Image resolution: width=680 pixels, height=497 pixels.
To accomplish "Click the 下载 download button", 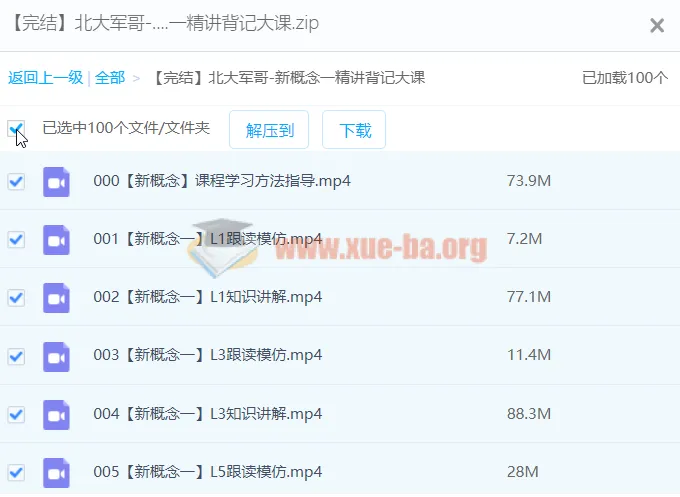I will (x=354, y=130).
